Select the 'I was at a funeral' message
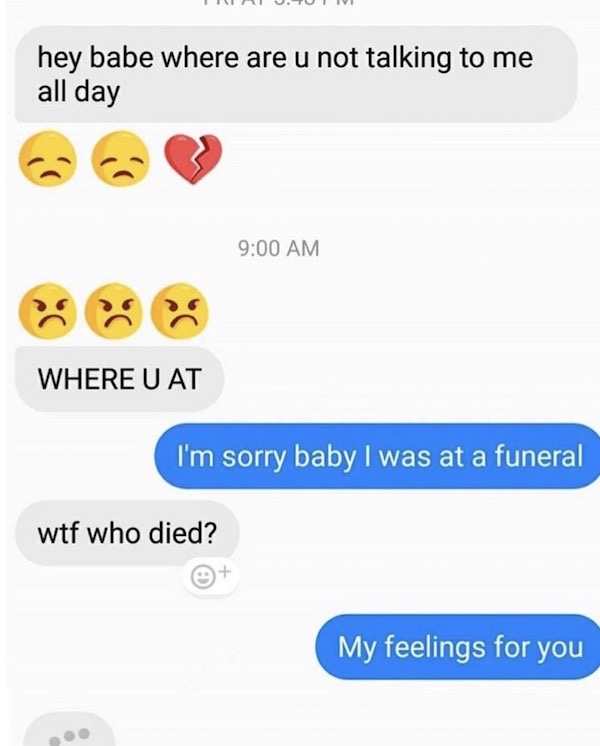600x746 pixels. point(377,456)
